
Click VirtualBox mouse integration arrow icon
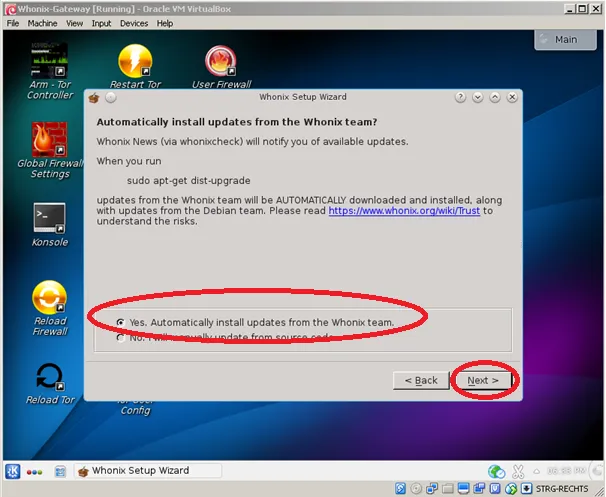(x=526, y=488)
